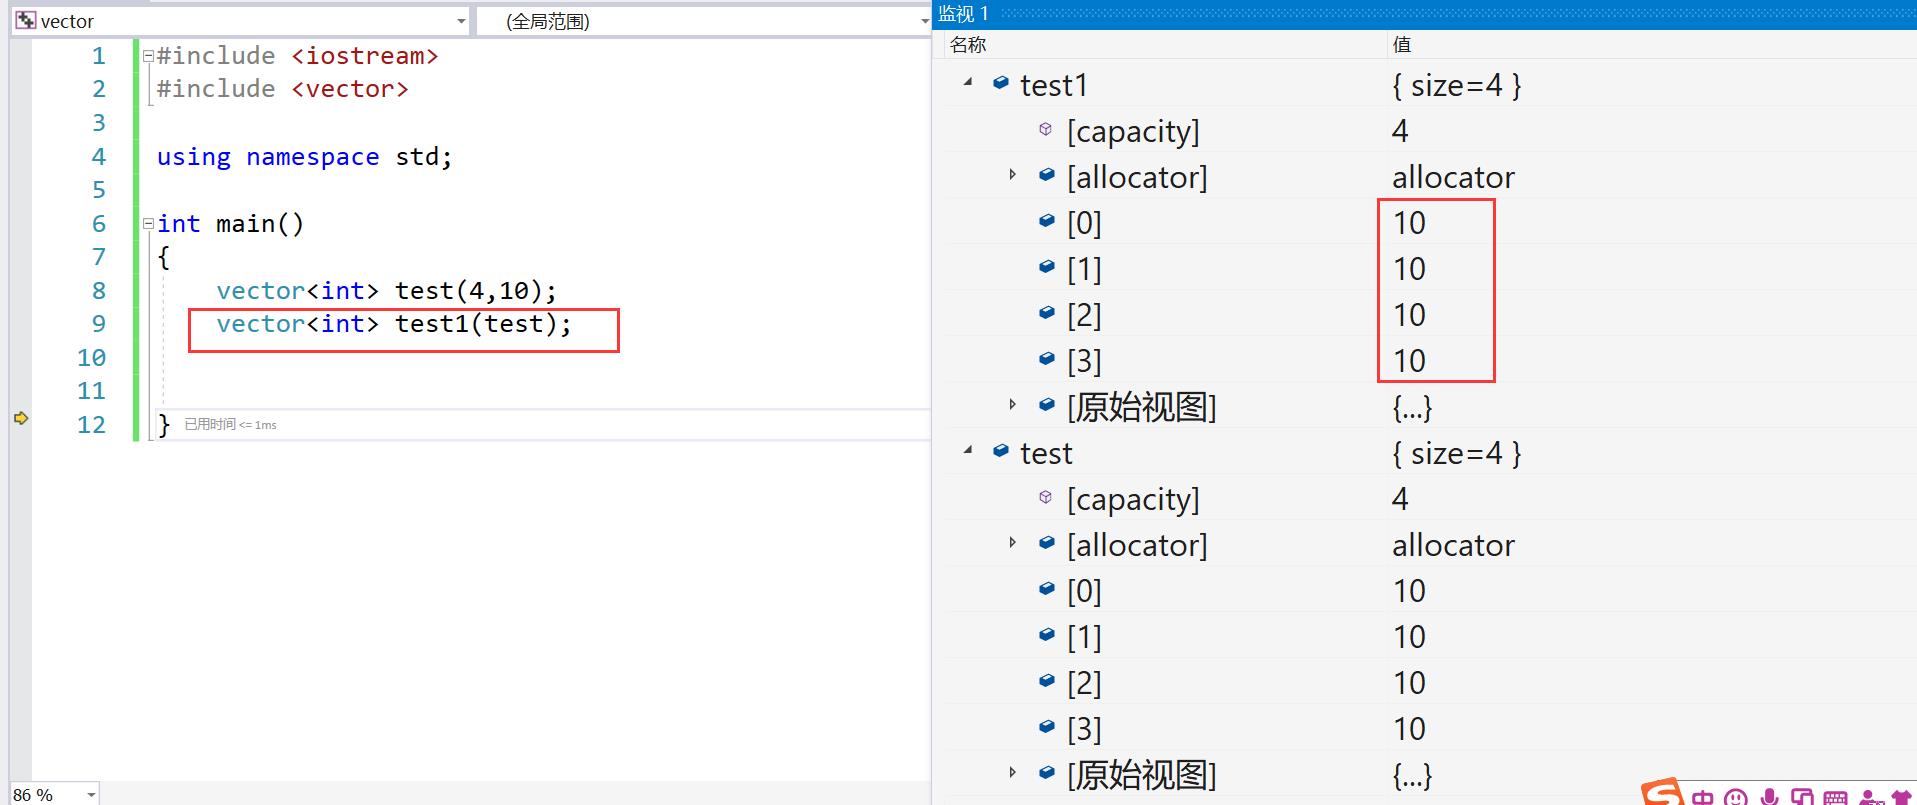This screenshot has height=805, width=1917.
Task: Click the 已用时间 <= 1ms perf tip
Action: pos(230,425)
